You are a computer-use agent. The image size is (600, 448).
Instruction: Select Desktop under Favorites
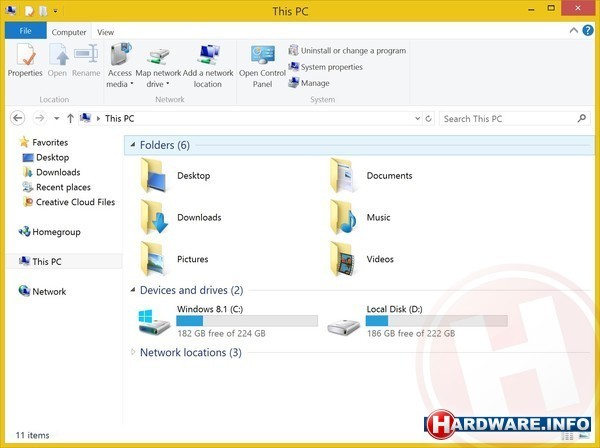[46, 157]
